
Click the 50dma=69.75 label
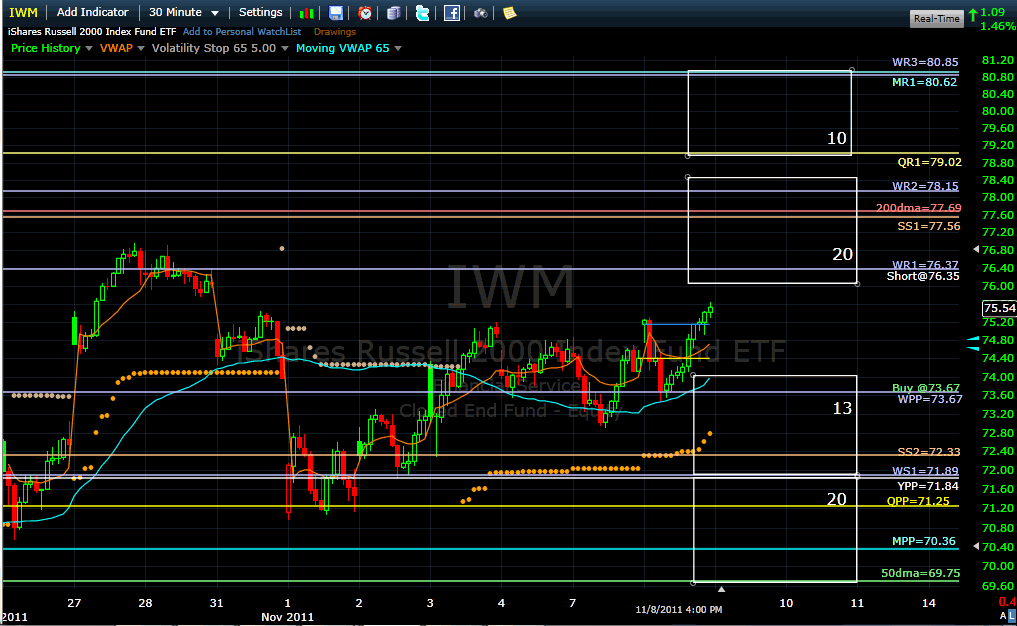(920, 573)
